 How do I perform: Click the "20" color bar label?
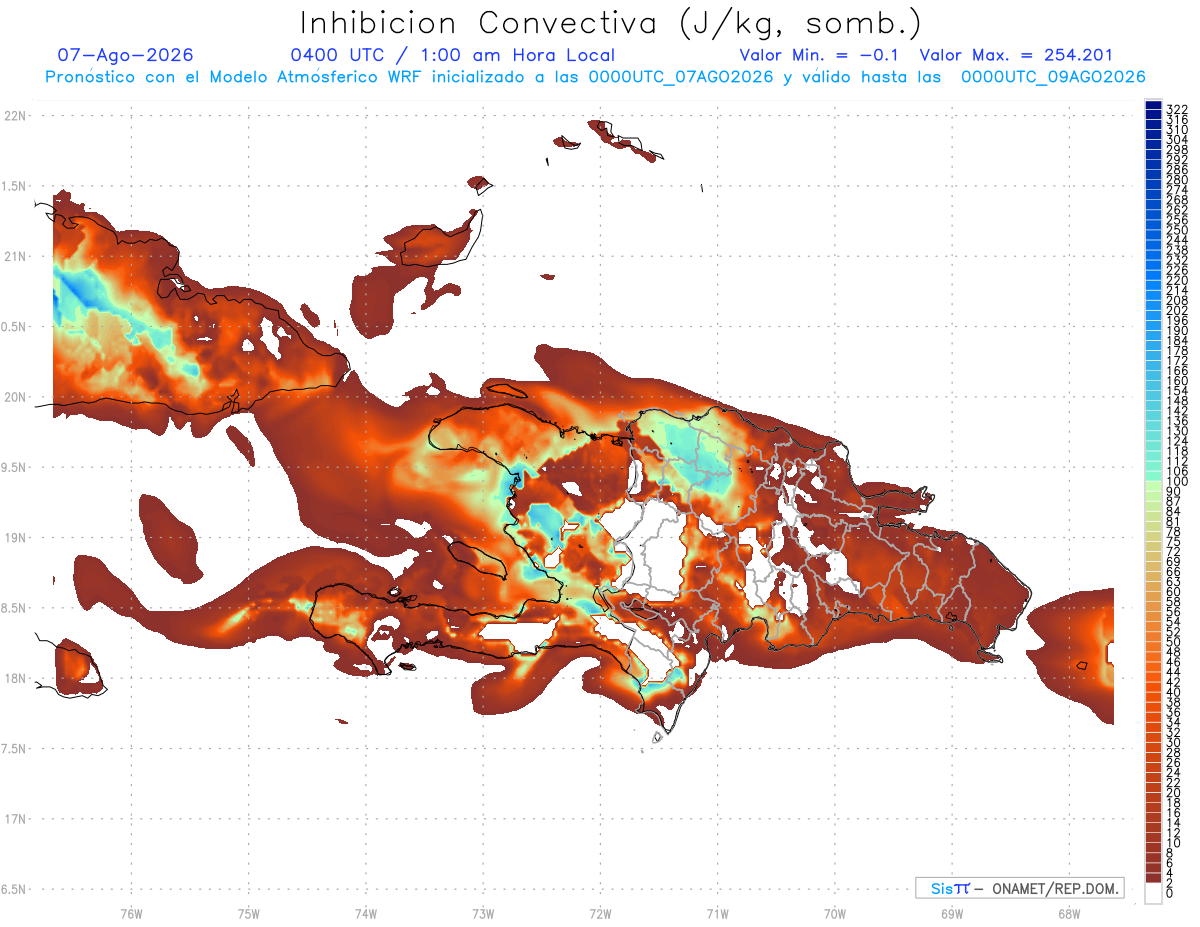(1173, 792)
